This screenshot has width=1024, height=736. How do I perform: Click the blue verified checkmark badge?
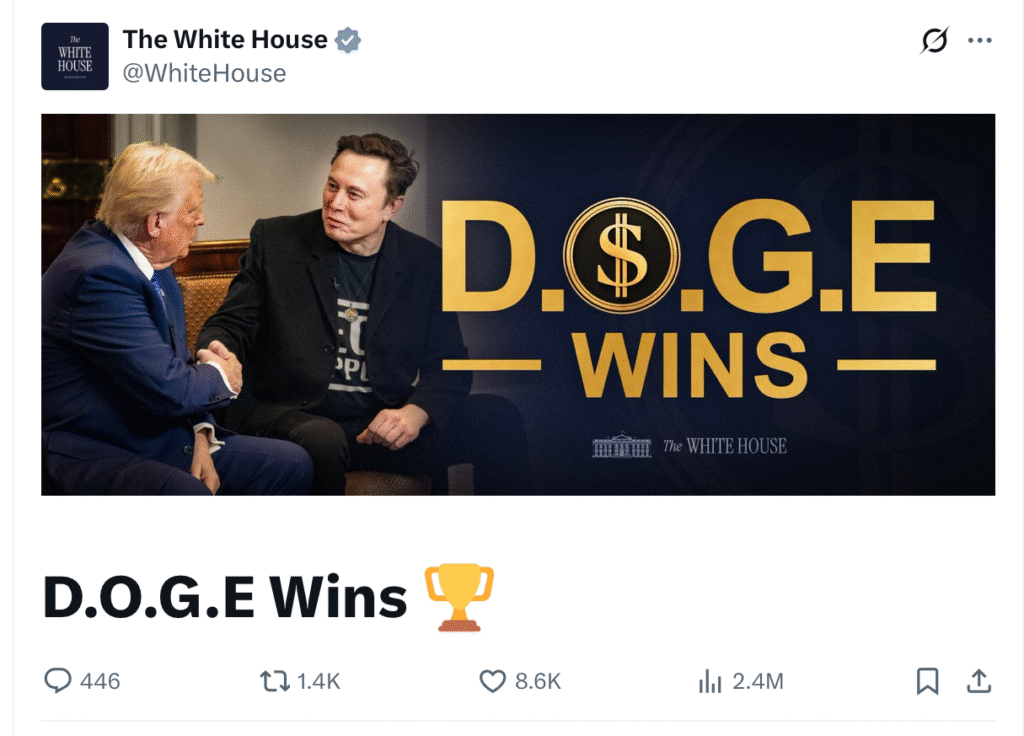coord(347,40)
